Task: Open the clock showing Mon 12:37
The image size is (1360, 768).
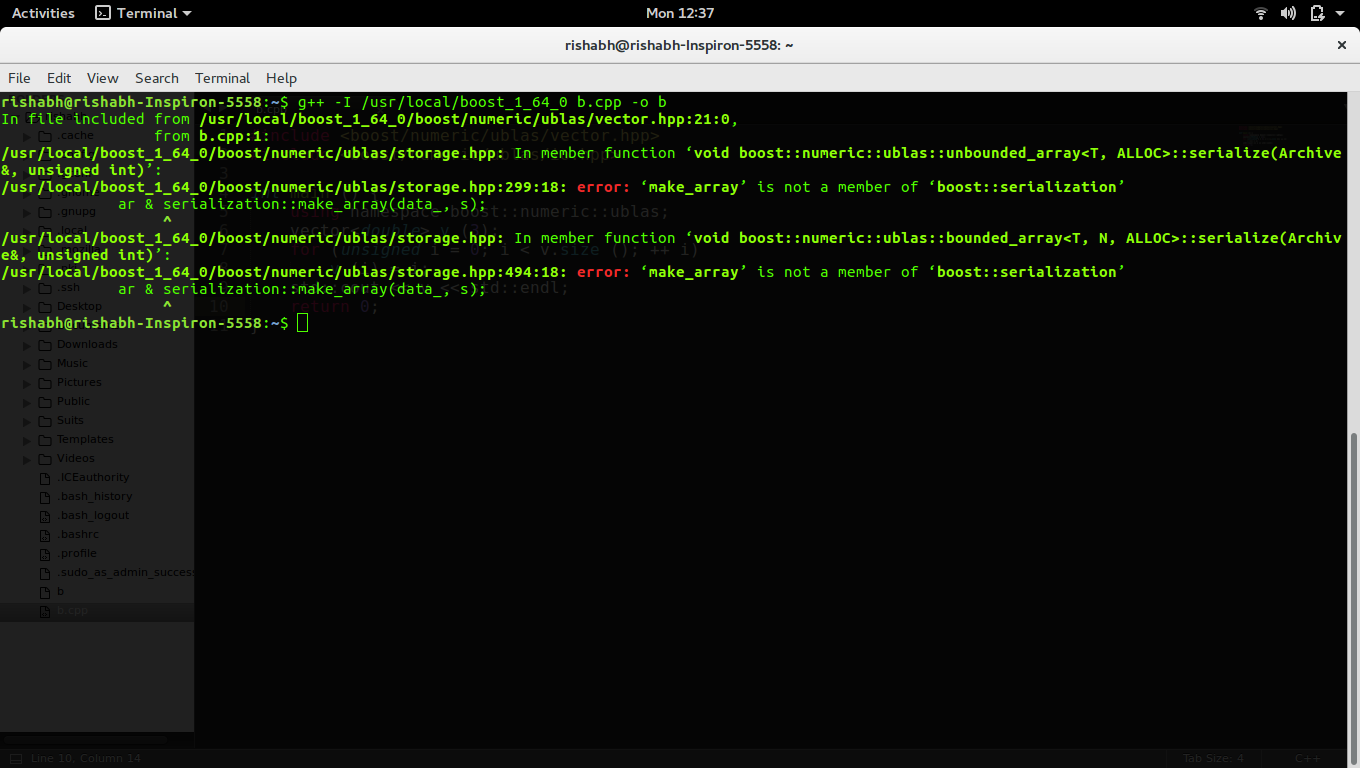Action: tap(680, 13)
